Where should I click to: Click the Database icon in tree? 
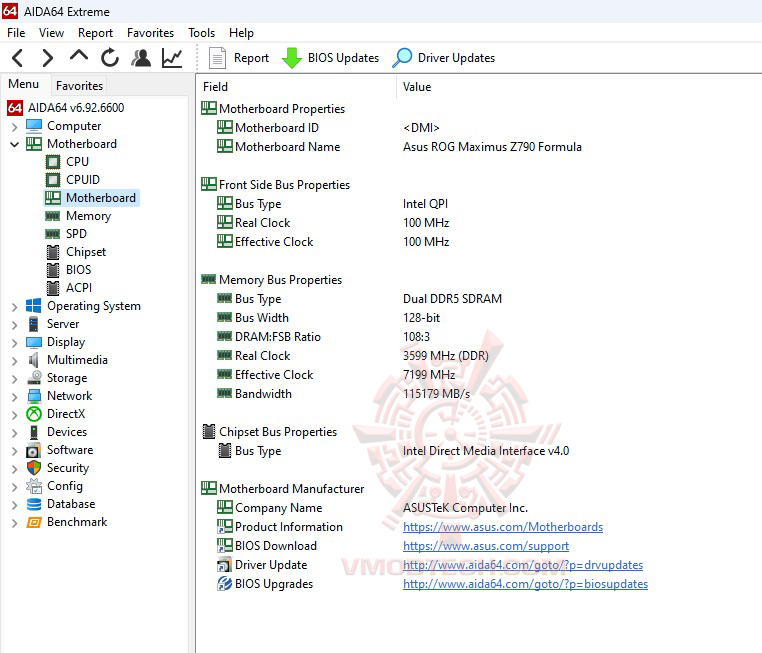34,504
